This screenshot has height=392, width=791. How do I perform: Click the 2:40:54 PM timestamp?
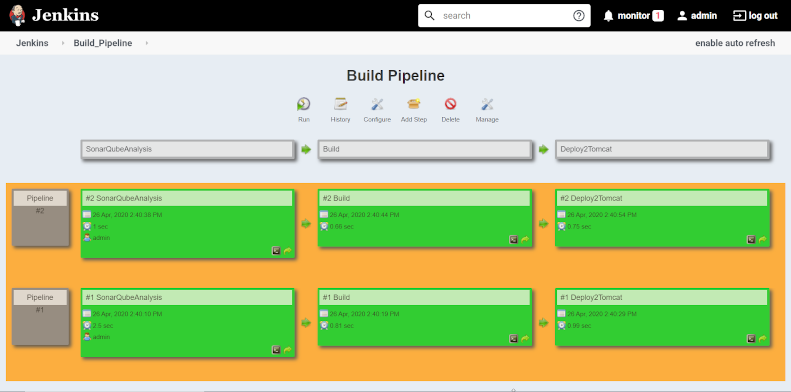(602, 215)
